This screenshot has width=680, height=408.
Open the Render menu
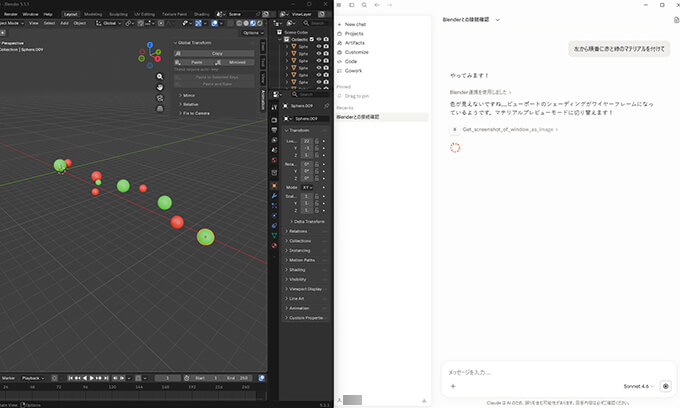coord(11,14)
